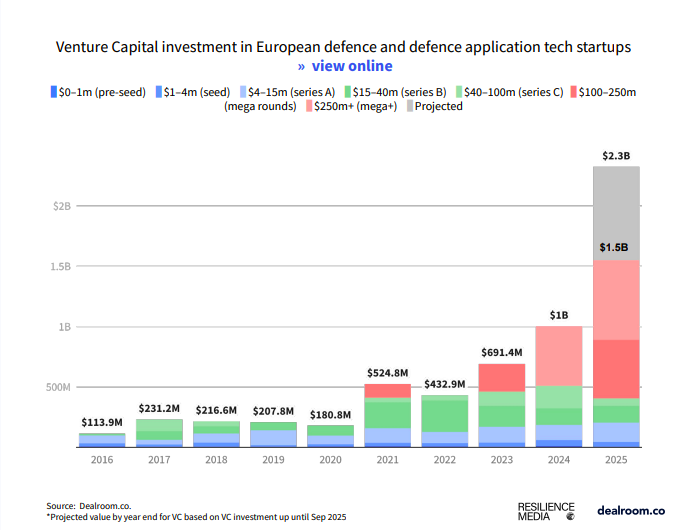Click the $2.3B label above 2025 bar
Image resolution: width=679 pixels, height=530 pixels.
616,156
